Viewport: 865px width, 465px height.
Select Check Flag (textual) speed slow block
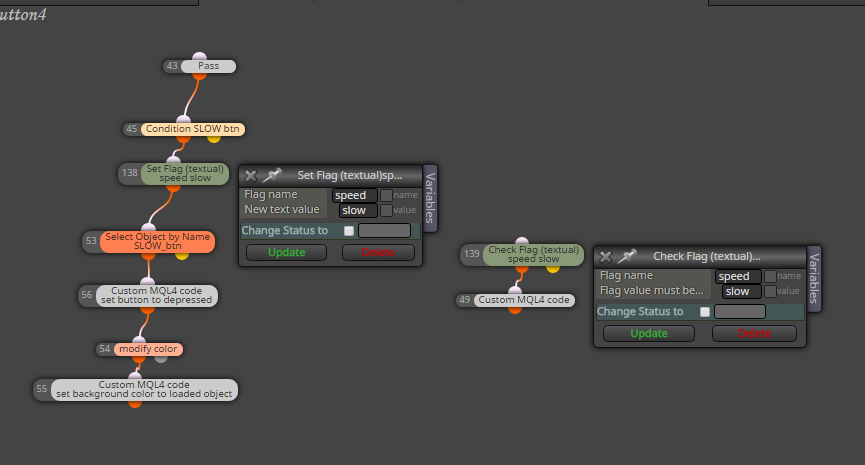pyautogui.click(x=533, y=255)
